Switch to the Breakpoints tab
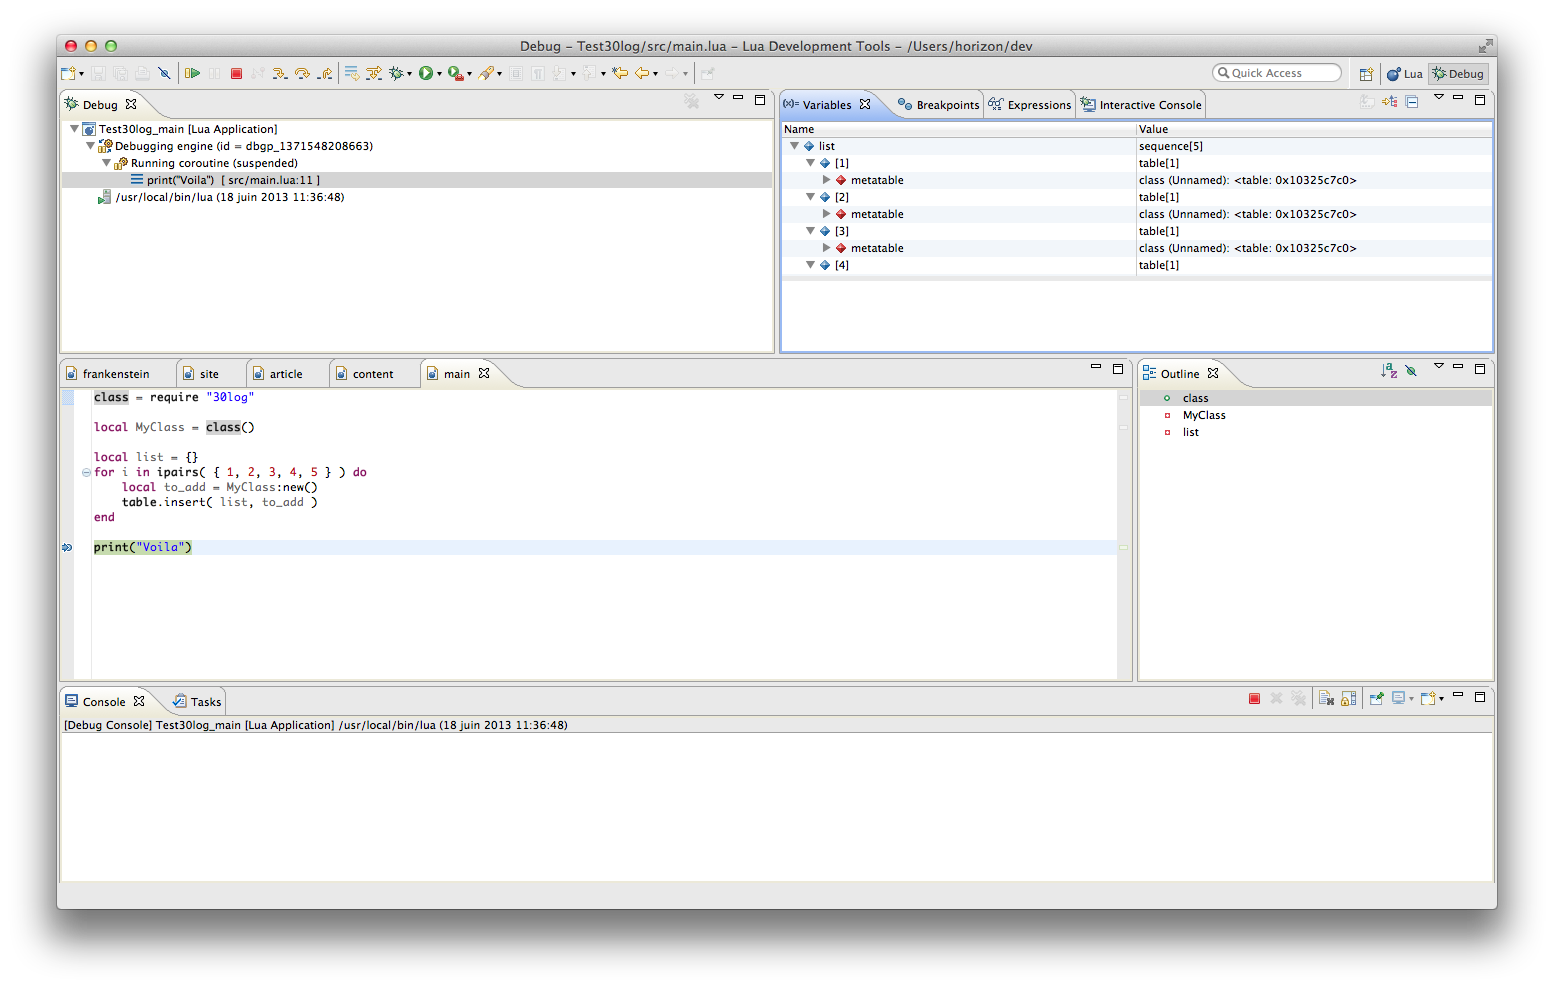The height and width of the screenshot is (988, 1554). (x=938, y=105)
